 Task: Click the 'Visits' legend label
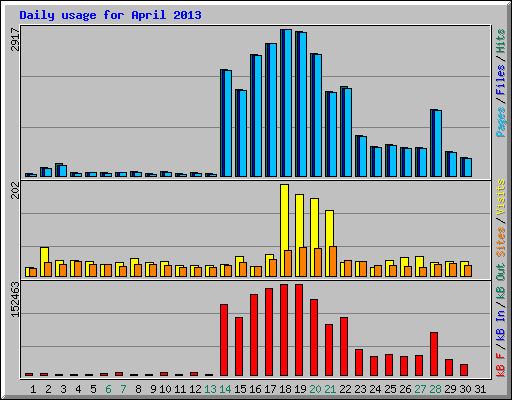[501, 197]
